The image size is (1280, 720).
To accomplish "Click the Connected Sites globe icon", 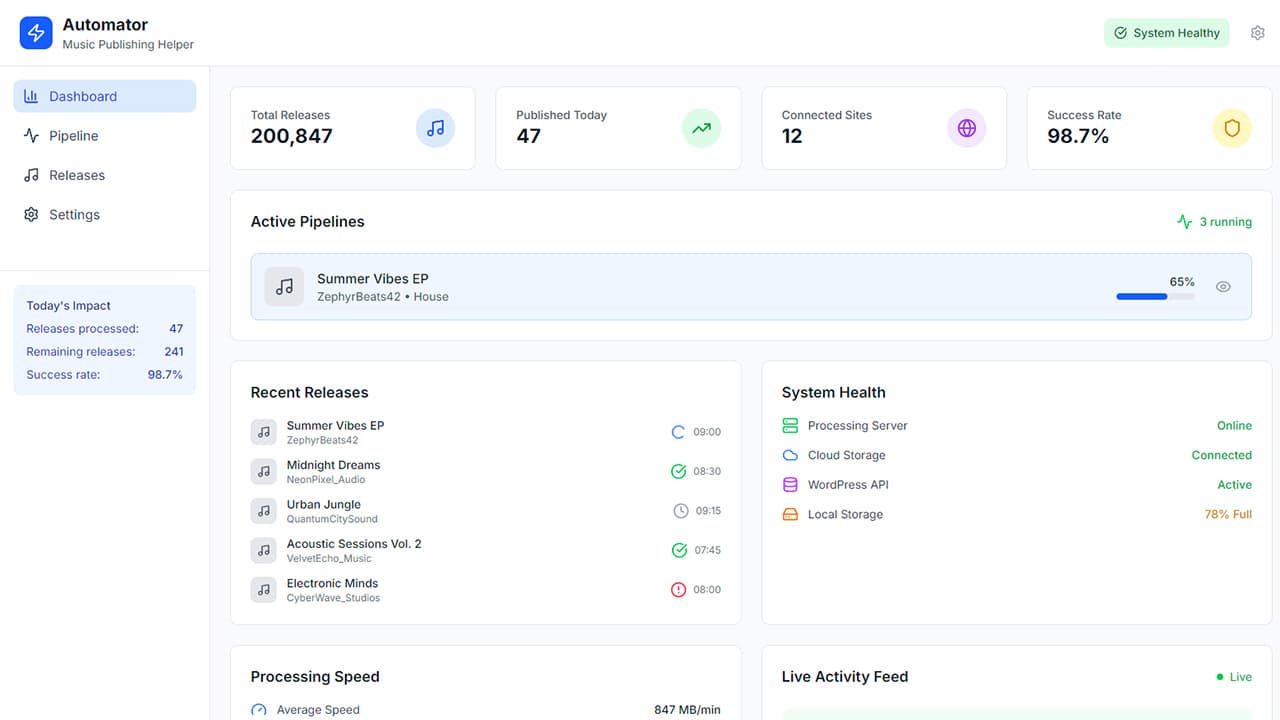I will pos(966,128).
